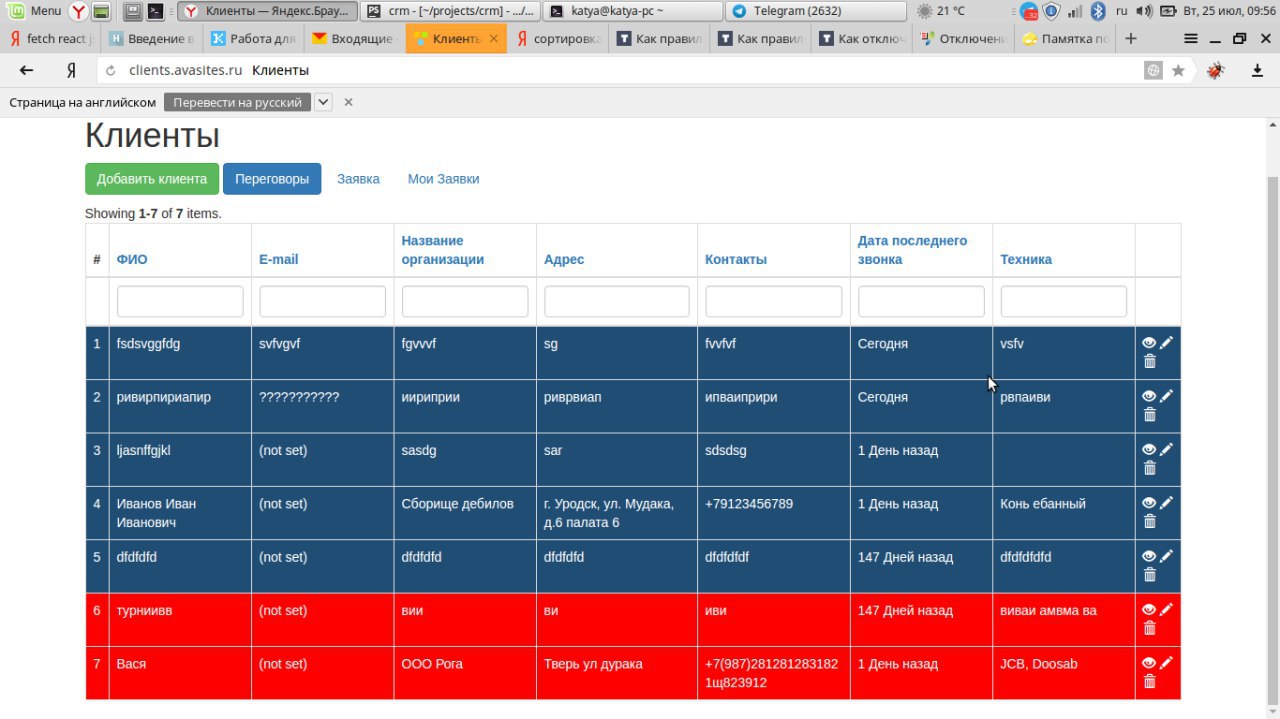Focus the Адрес filter input field
The width and height of the screenshot is (1280, 719).
(617, 301)
